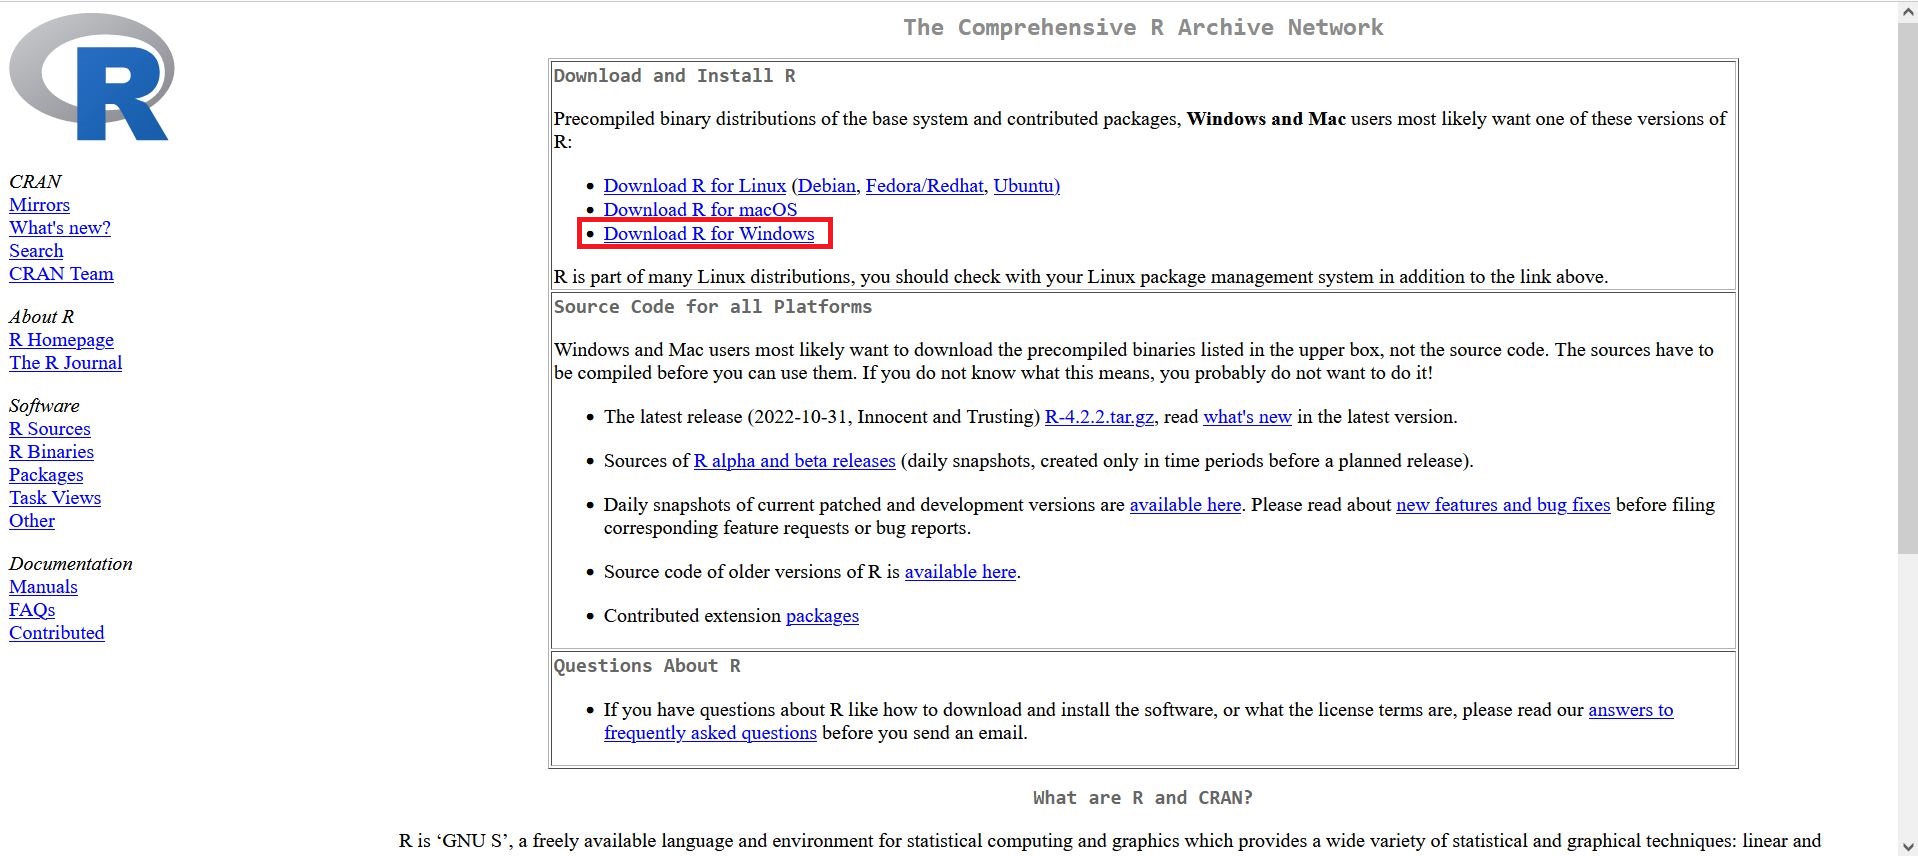Select the Fedora/Redhat download link

(925, 186)
